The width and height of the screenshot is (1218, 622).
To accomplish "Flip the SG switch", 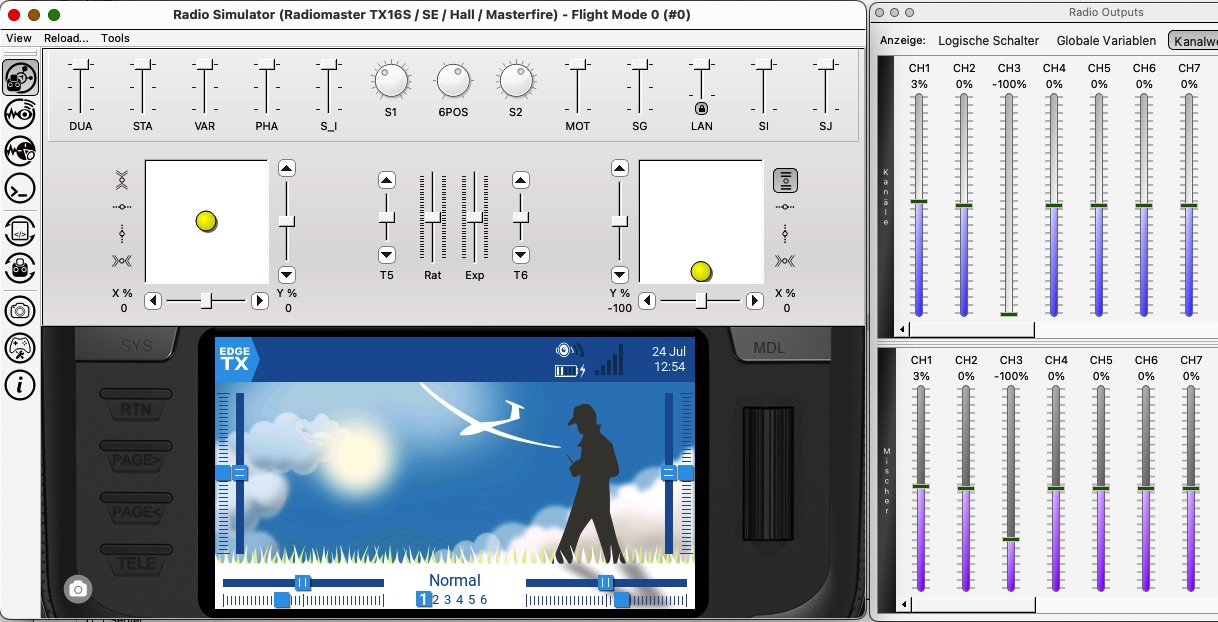I will coord(640,87).
